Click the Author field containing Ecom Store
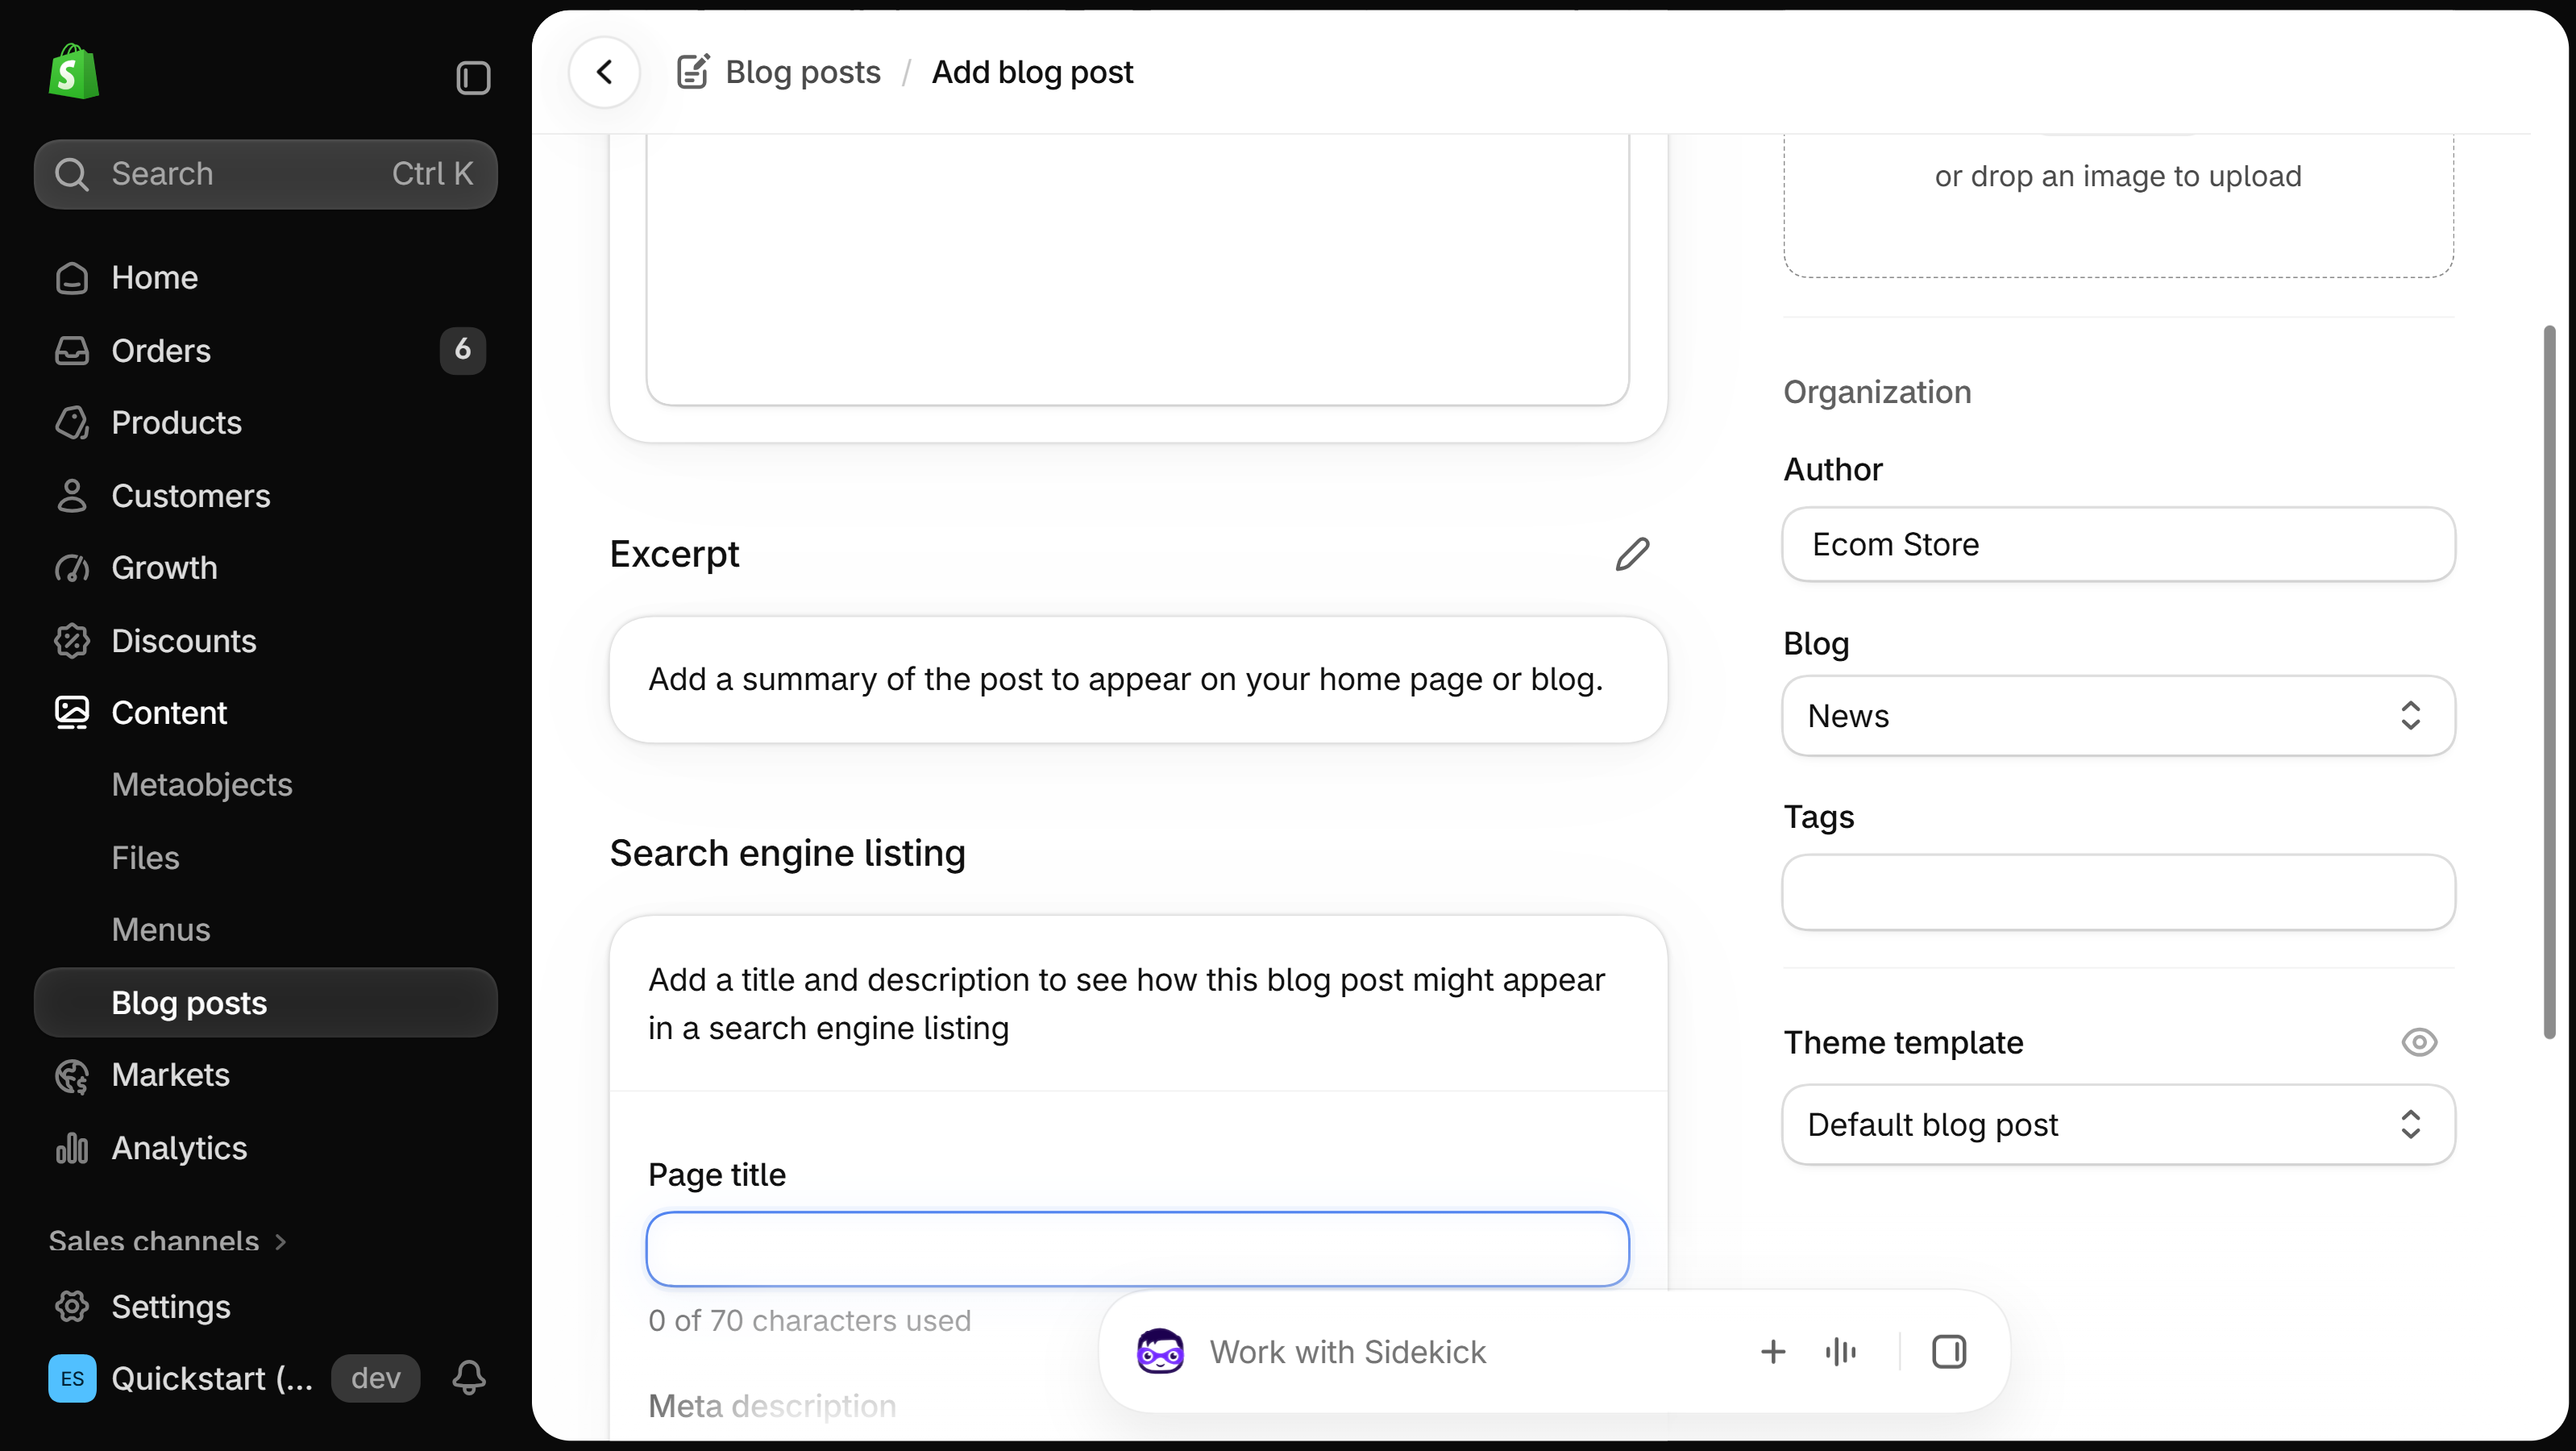Screen dimensions: 2576x1451 2118,544
